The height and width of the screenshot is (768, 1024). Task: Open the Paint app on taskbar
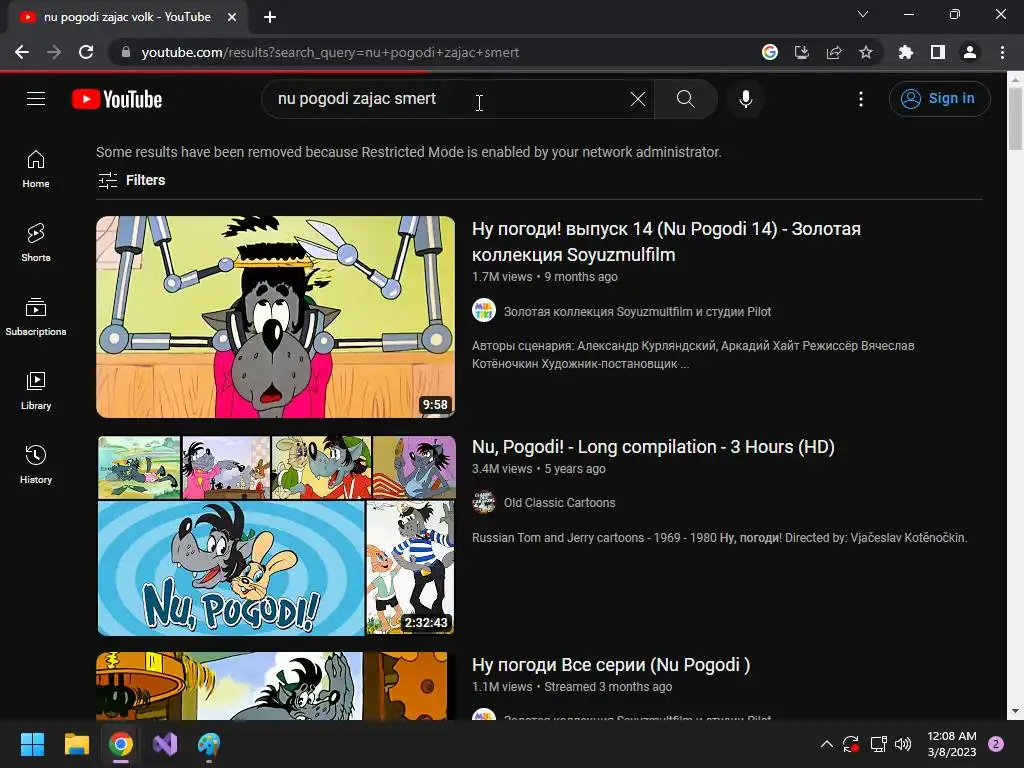point(209,744)
